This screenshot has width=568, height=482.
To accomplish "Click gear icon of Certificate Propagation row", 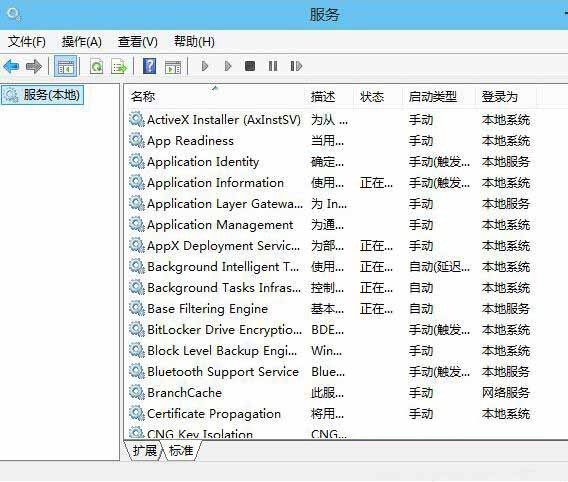I will [137, 414].
